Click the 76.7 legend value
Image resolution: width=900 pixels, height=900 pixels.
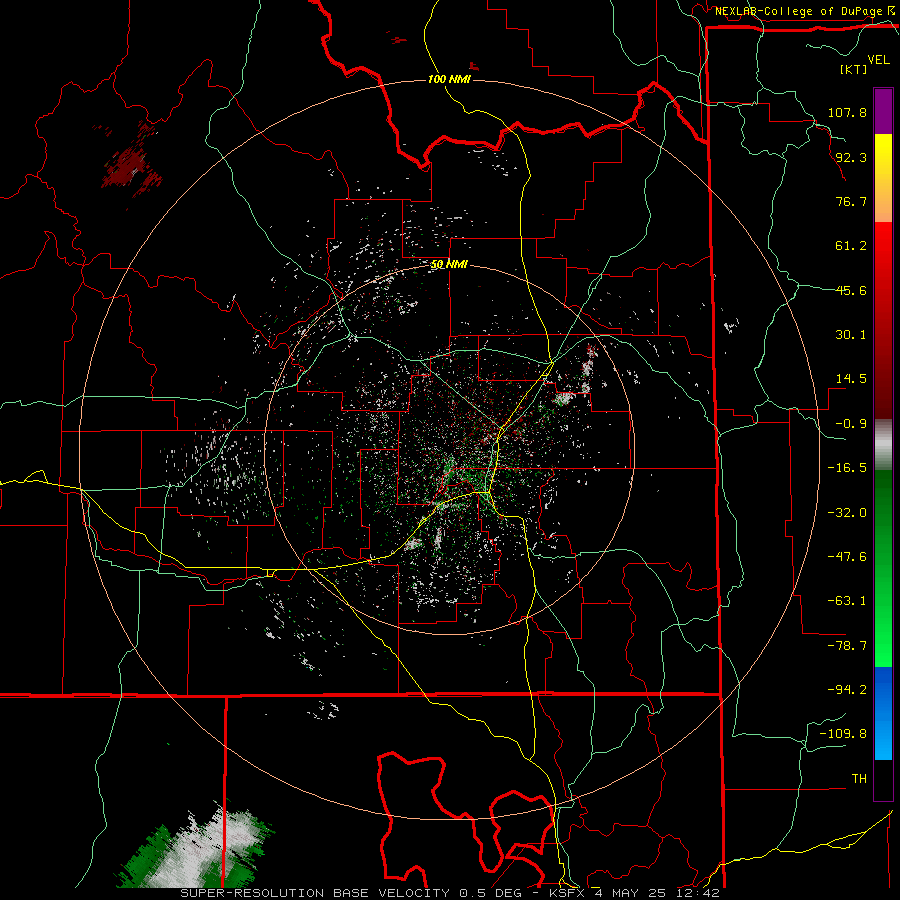coord(851,201)
